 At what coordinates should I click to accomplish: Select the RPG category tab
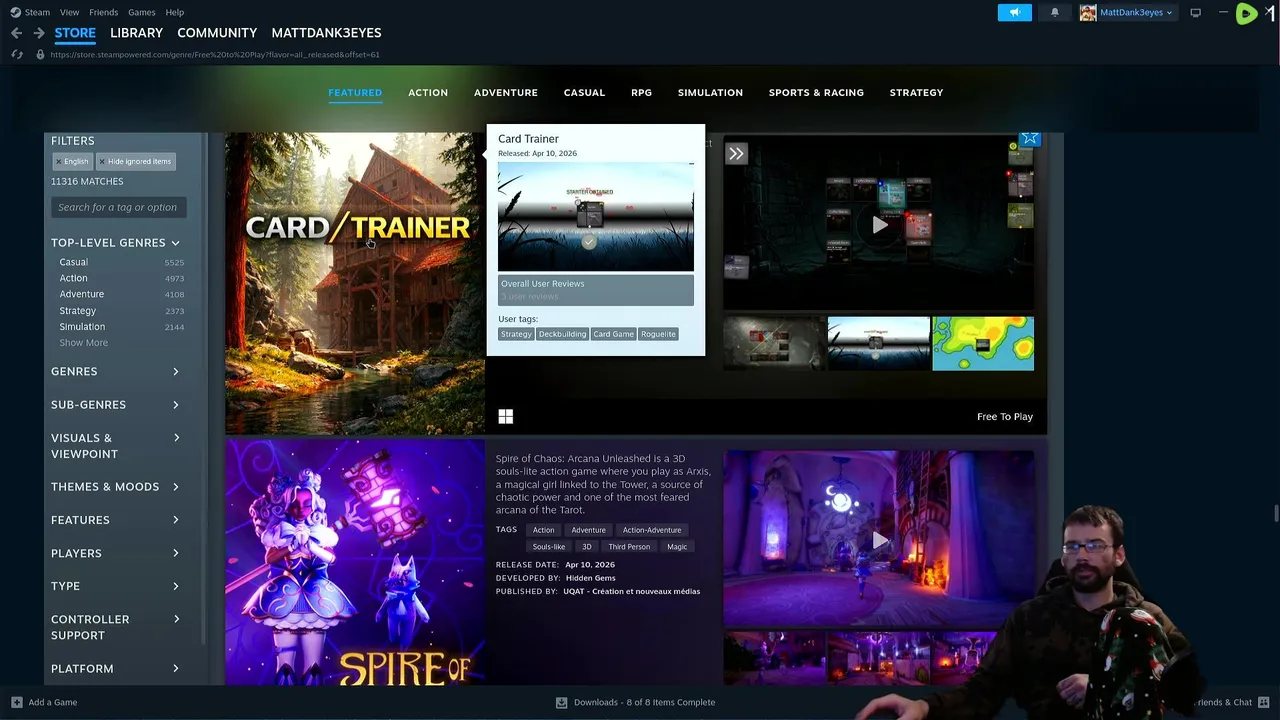641,92
